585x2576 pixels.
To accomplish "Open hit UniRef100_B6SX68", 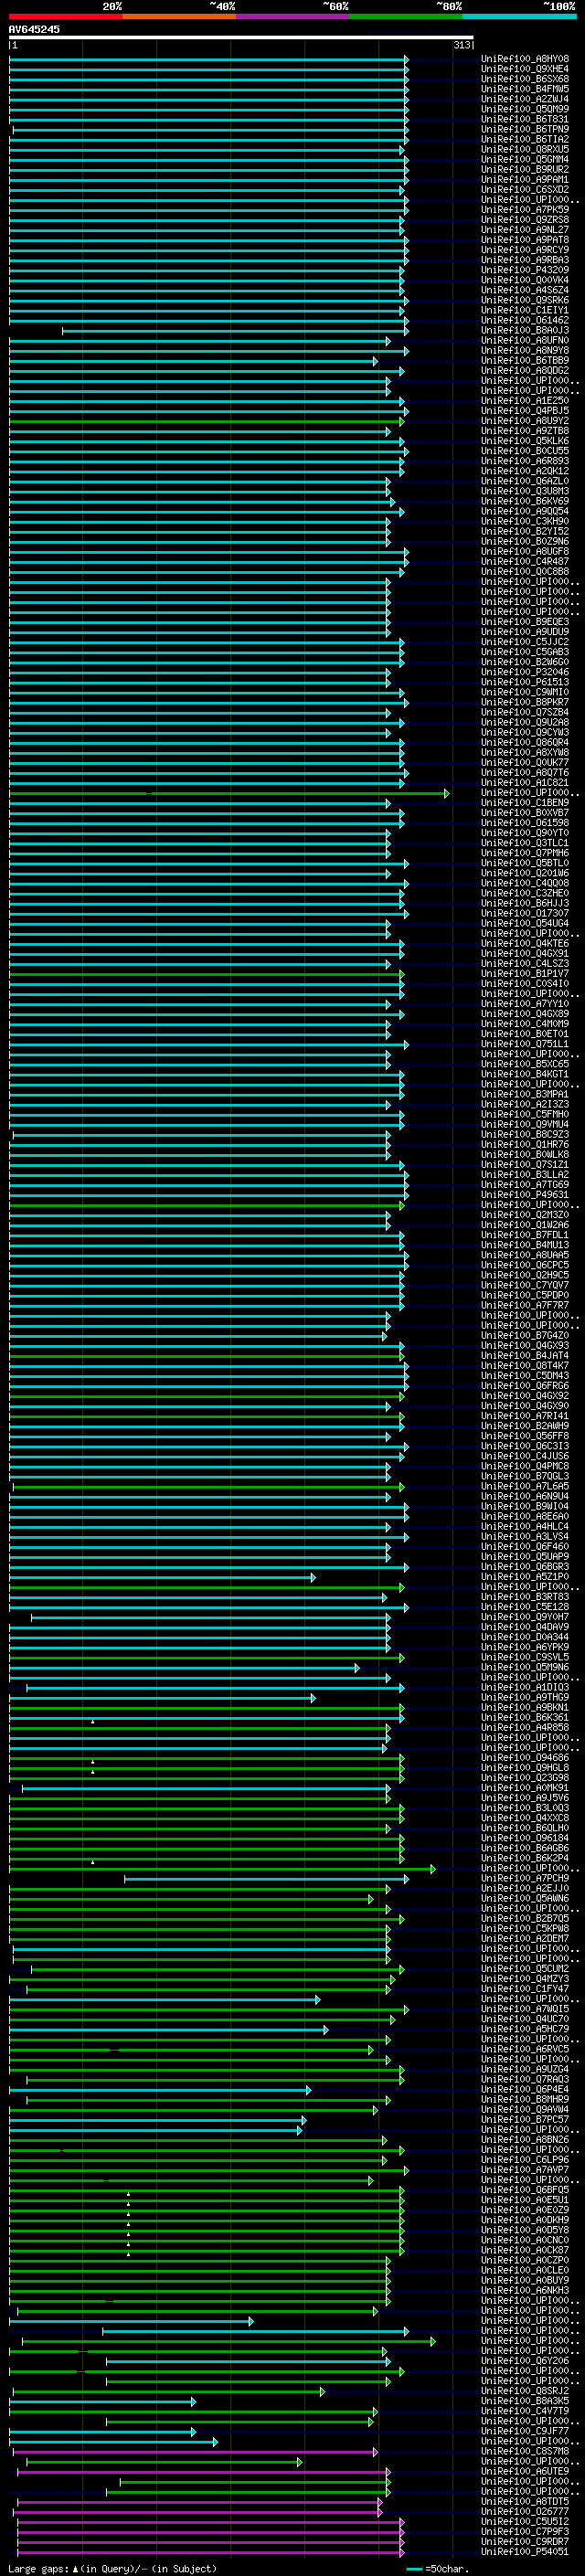I will click(x=525, y=79).
